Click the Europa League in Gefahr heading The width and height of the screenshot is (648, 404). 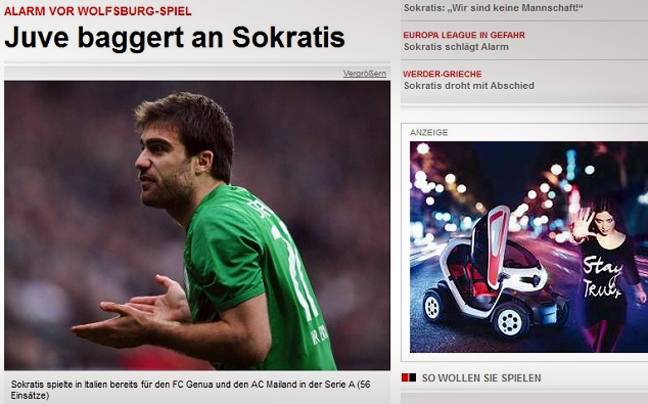464,35
